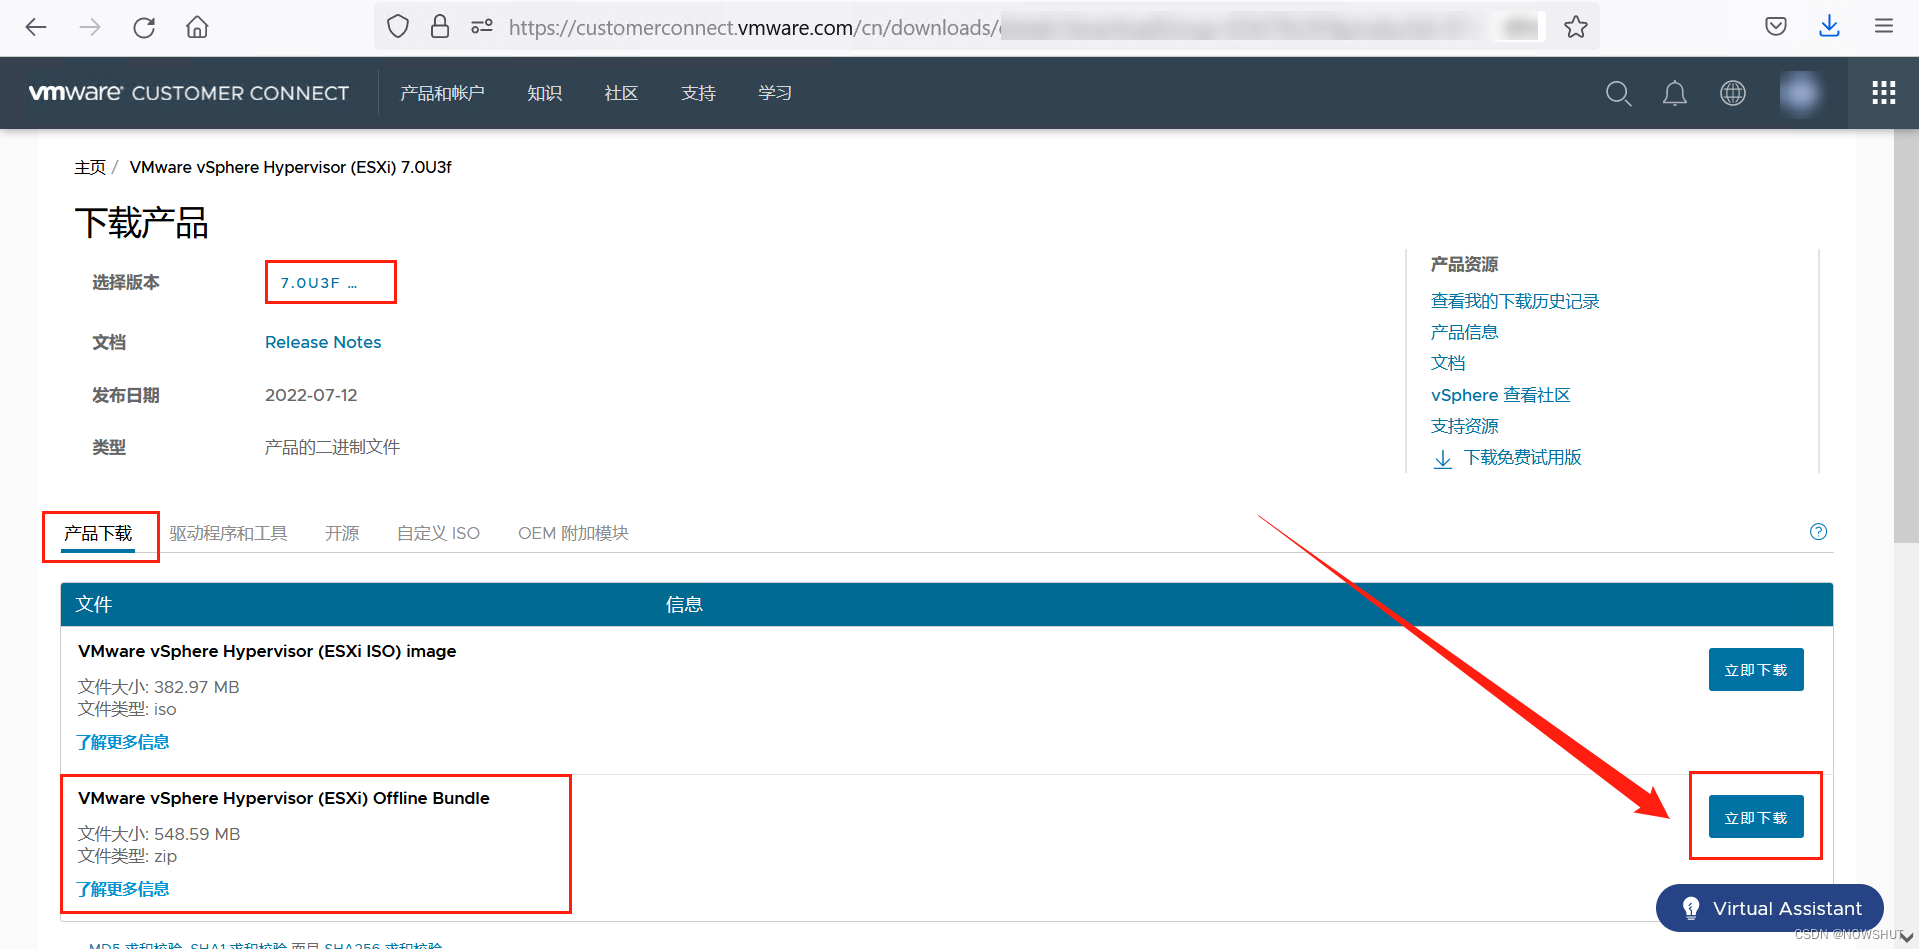Select breadcrumb text VMware vSphere Hypervisor (ESXi) 7.0U3f

pyautogui.click(x=290, y=167)
